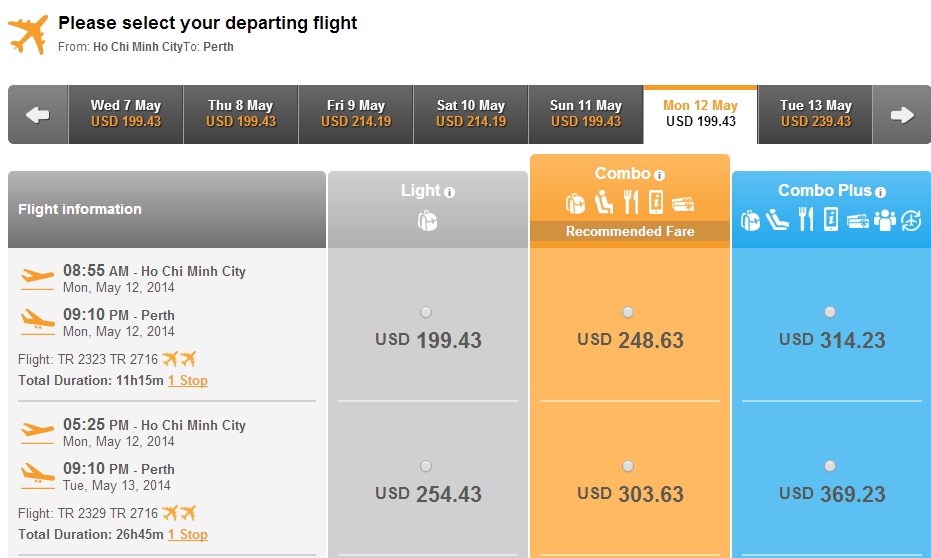Select Combo fare USD 248.63 radio
931x558 pixels.
click(x=628, y=312)
